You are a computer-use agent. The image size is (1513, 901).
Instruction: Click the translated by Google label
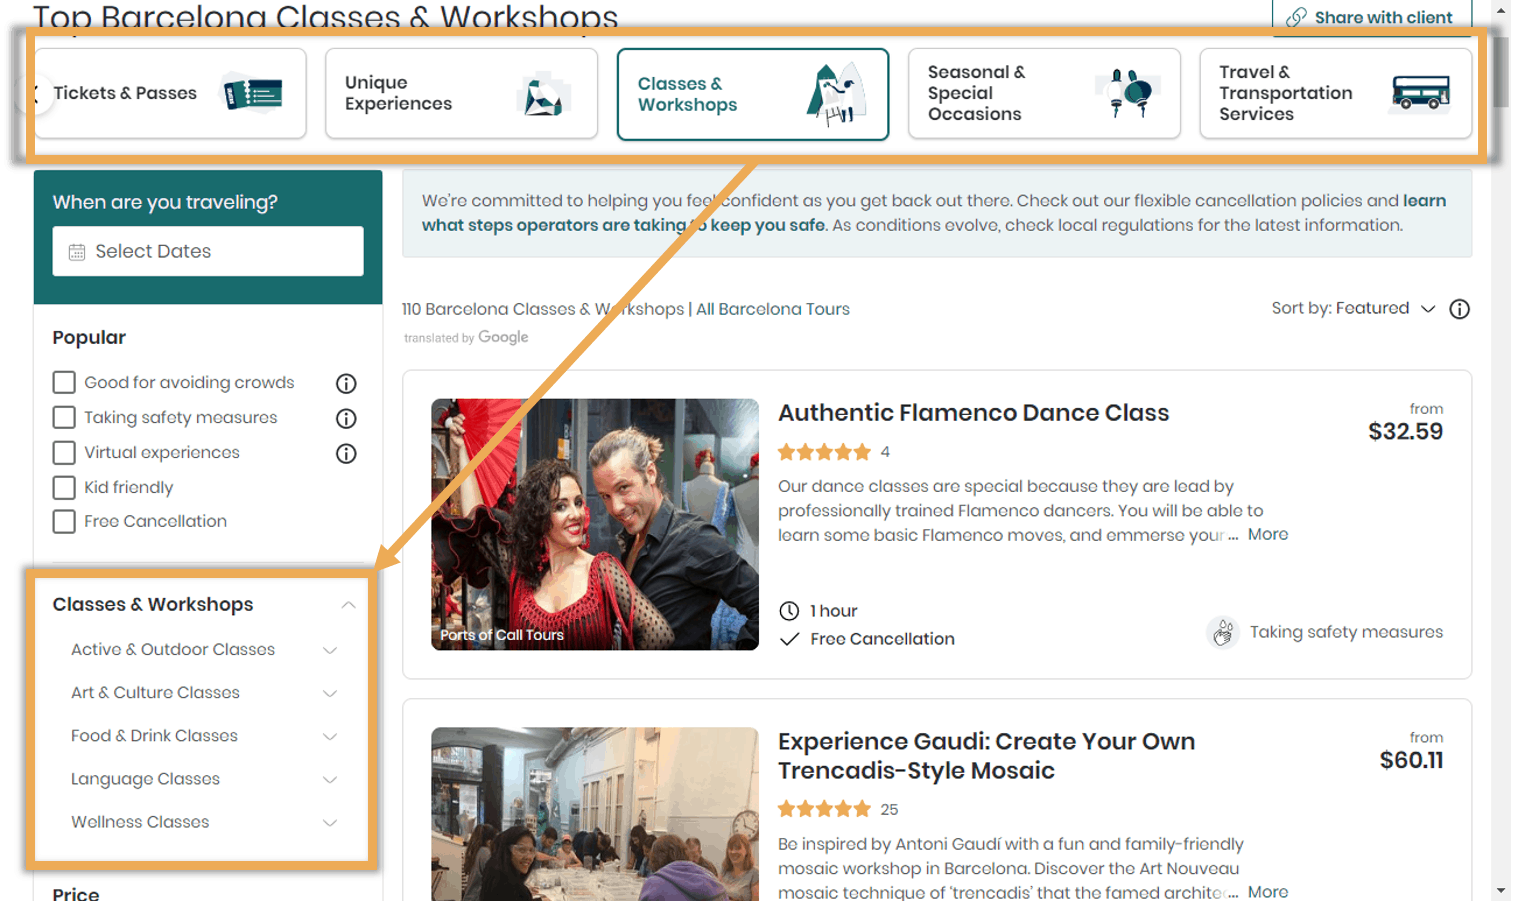click(466, 337)
